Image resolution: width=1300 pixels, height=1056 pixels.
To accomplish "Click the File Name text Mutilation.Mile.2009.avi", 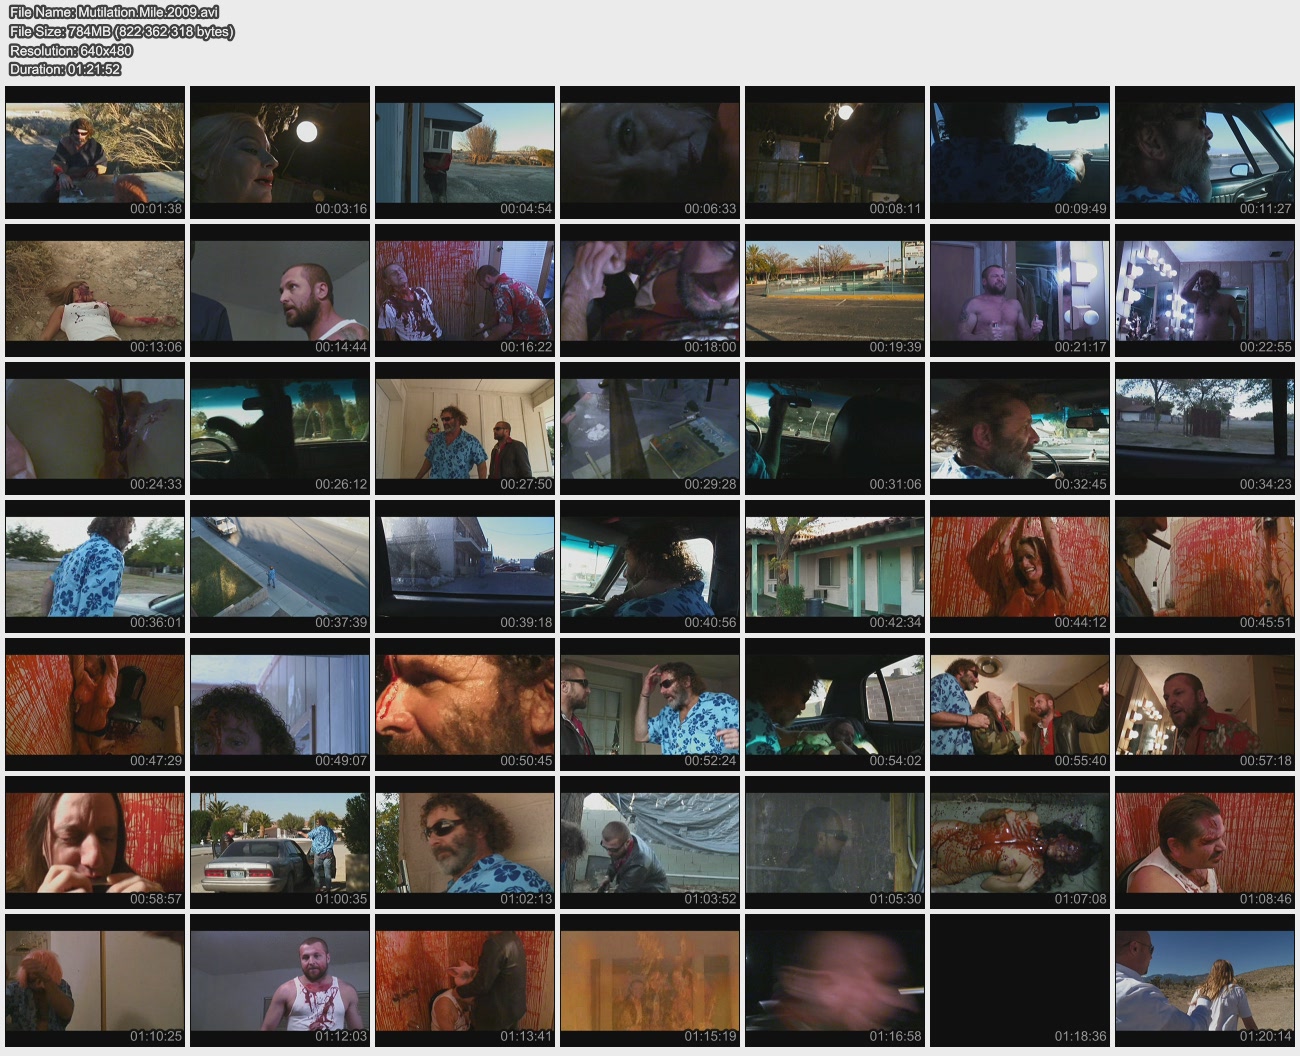I will click(113, 12).
